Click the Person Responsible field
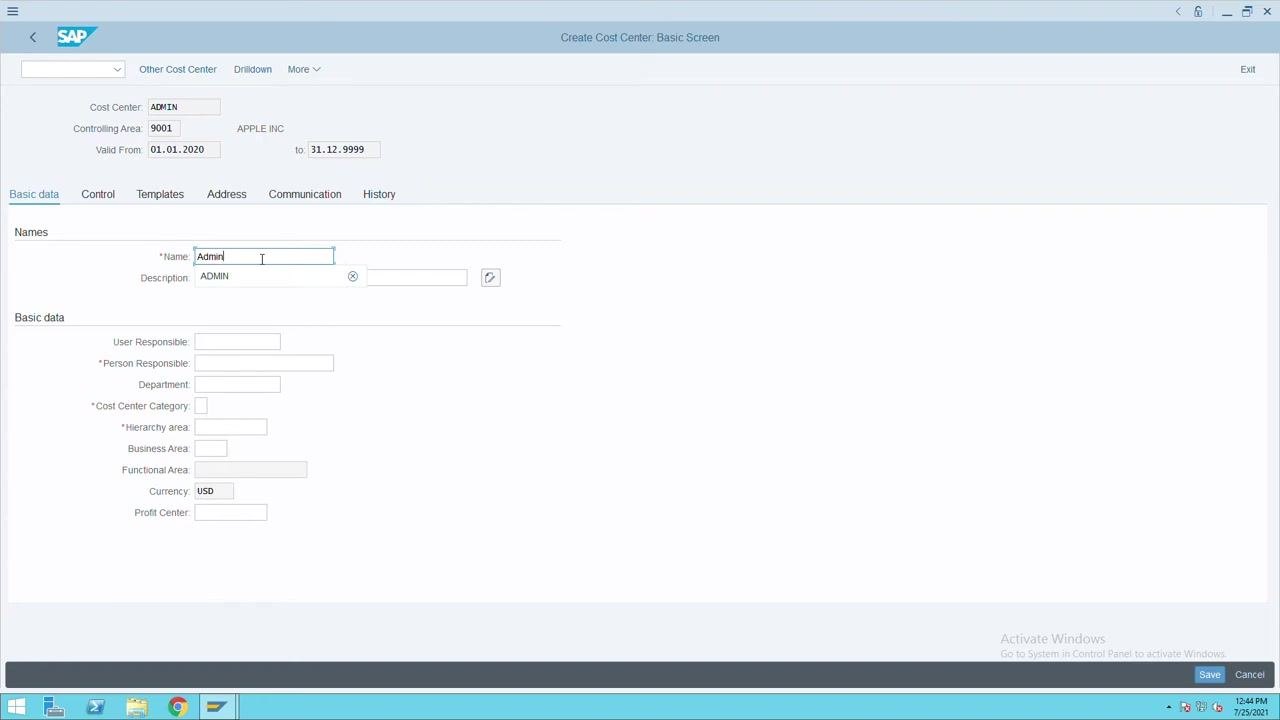The height and width of the screenshot is (720, 1280). tap(264, 363)
